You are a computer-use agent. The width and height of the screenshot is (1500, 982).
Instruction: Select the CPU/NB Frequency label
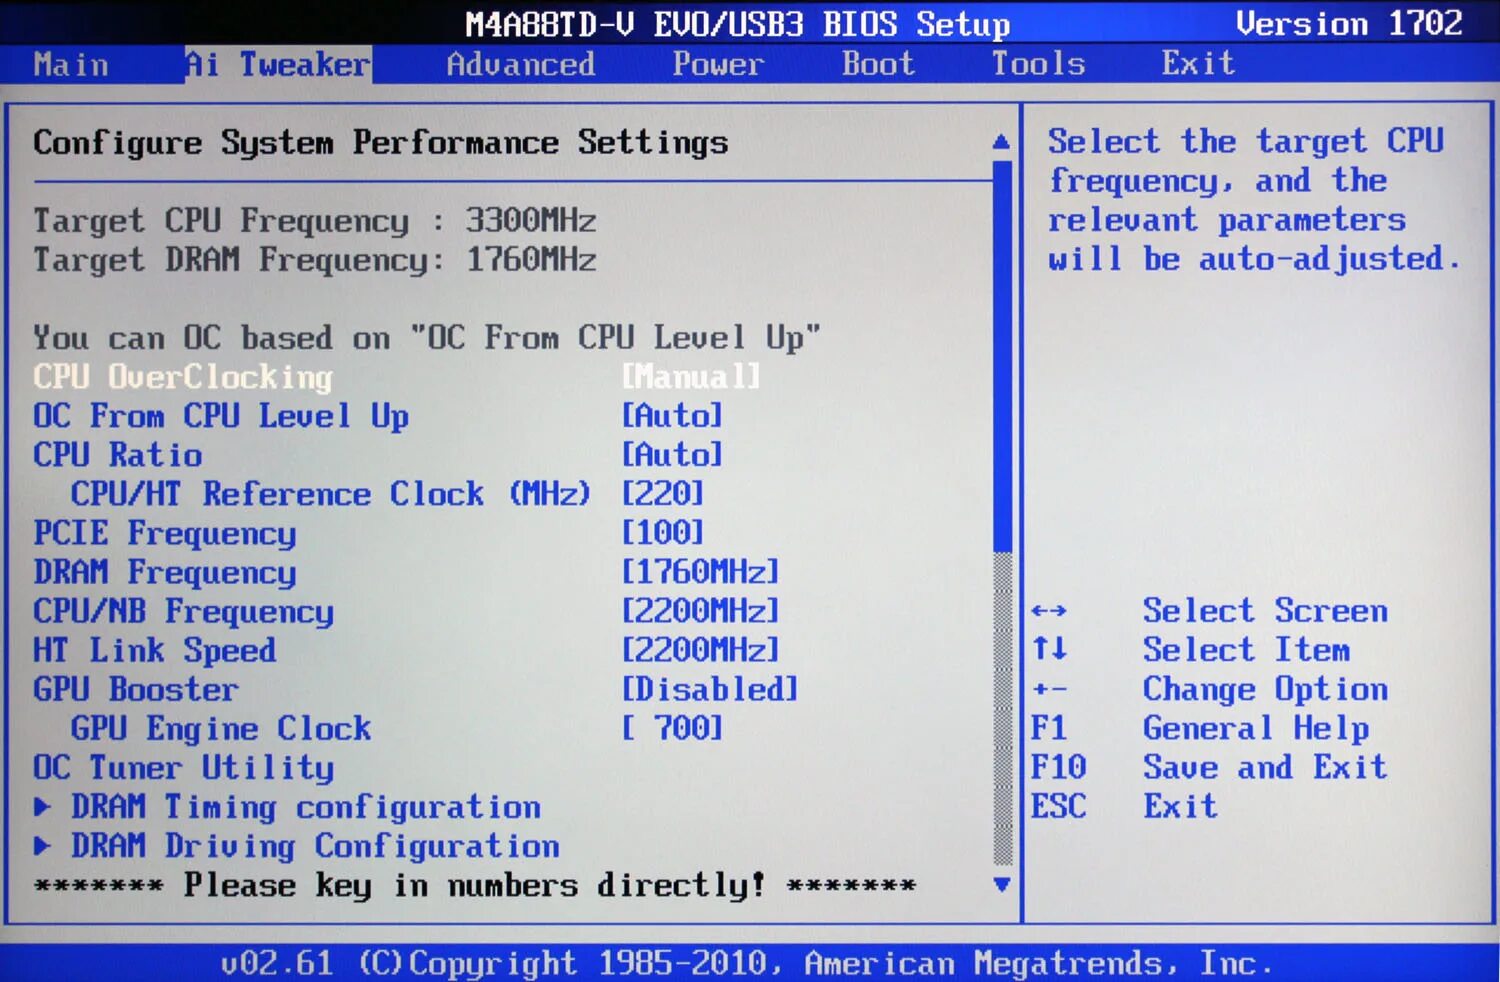pyautogui.click(x=184, y=611)
